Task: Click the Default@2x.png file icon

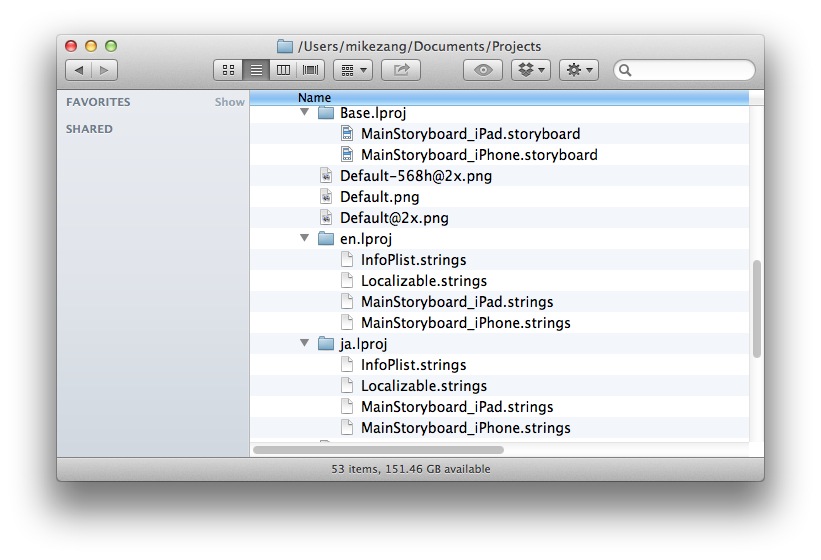Action: click(x=326, y=217)
